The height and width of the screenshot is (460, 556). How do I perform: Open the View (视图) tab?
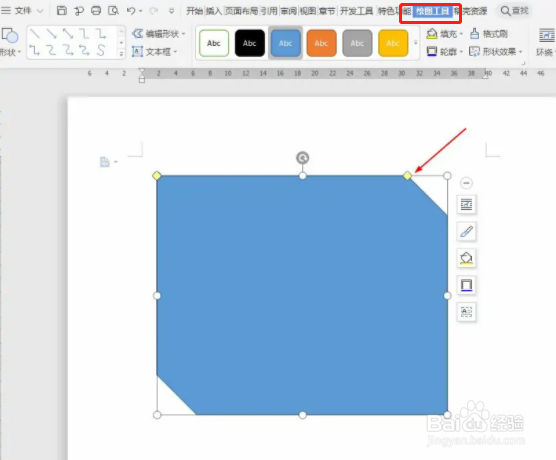(x=308, y=11)
